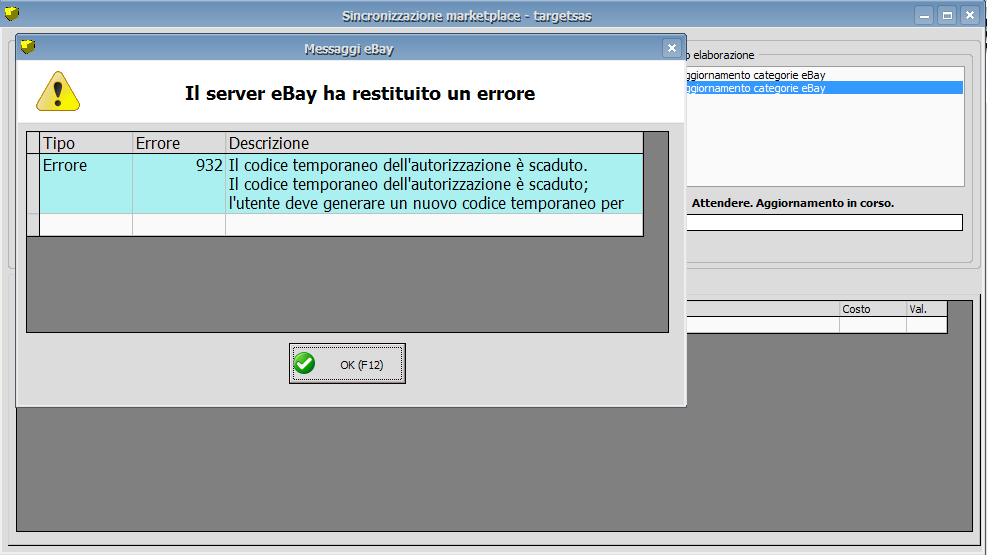Screen dimensions: 987x555
Task: Click the green checkmark icon on OK button
Action: (305, 363)
